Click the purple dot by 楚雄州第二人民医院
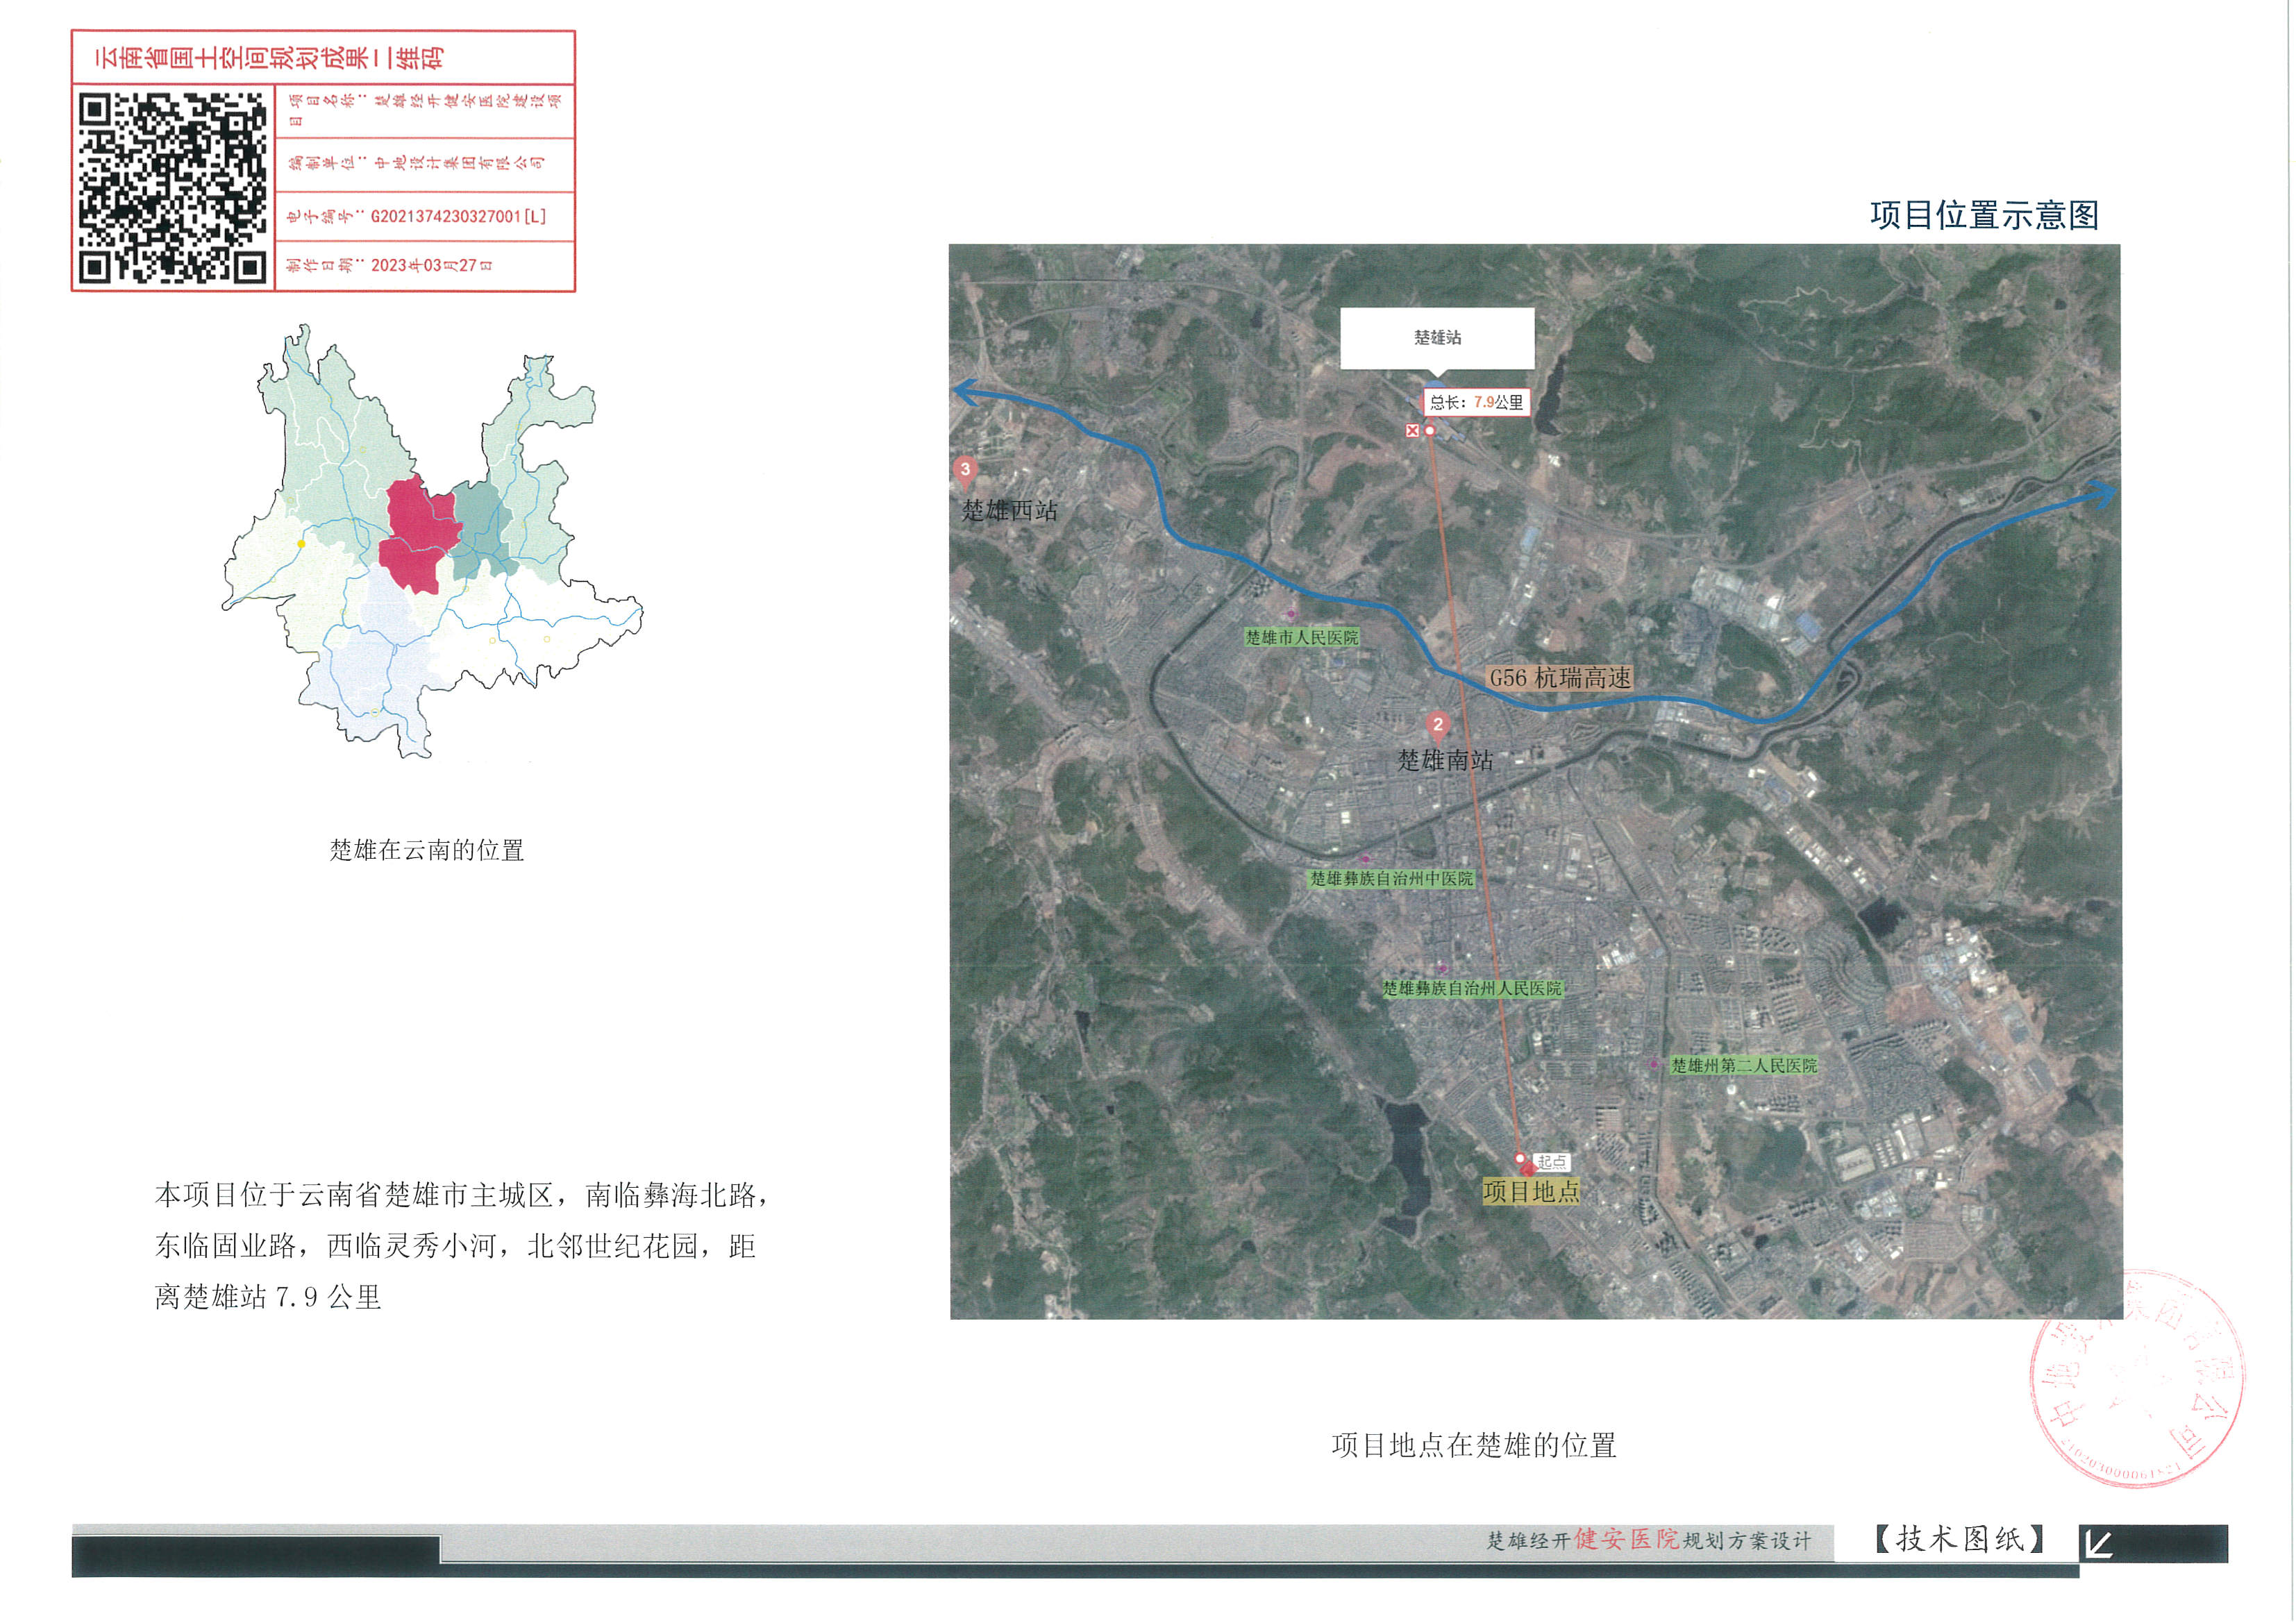The height and width of the screenshot is (1623, 2296). pos(1654,1064)
